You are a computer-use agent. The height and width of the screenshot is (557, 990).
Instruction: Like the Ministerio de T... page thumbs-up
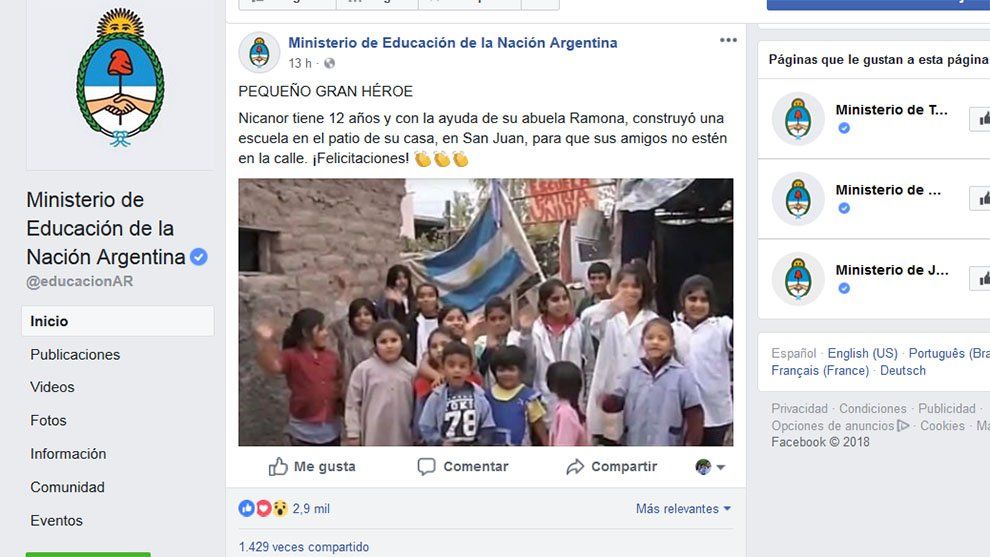(981, 119)
